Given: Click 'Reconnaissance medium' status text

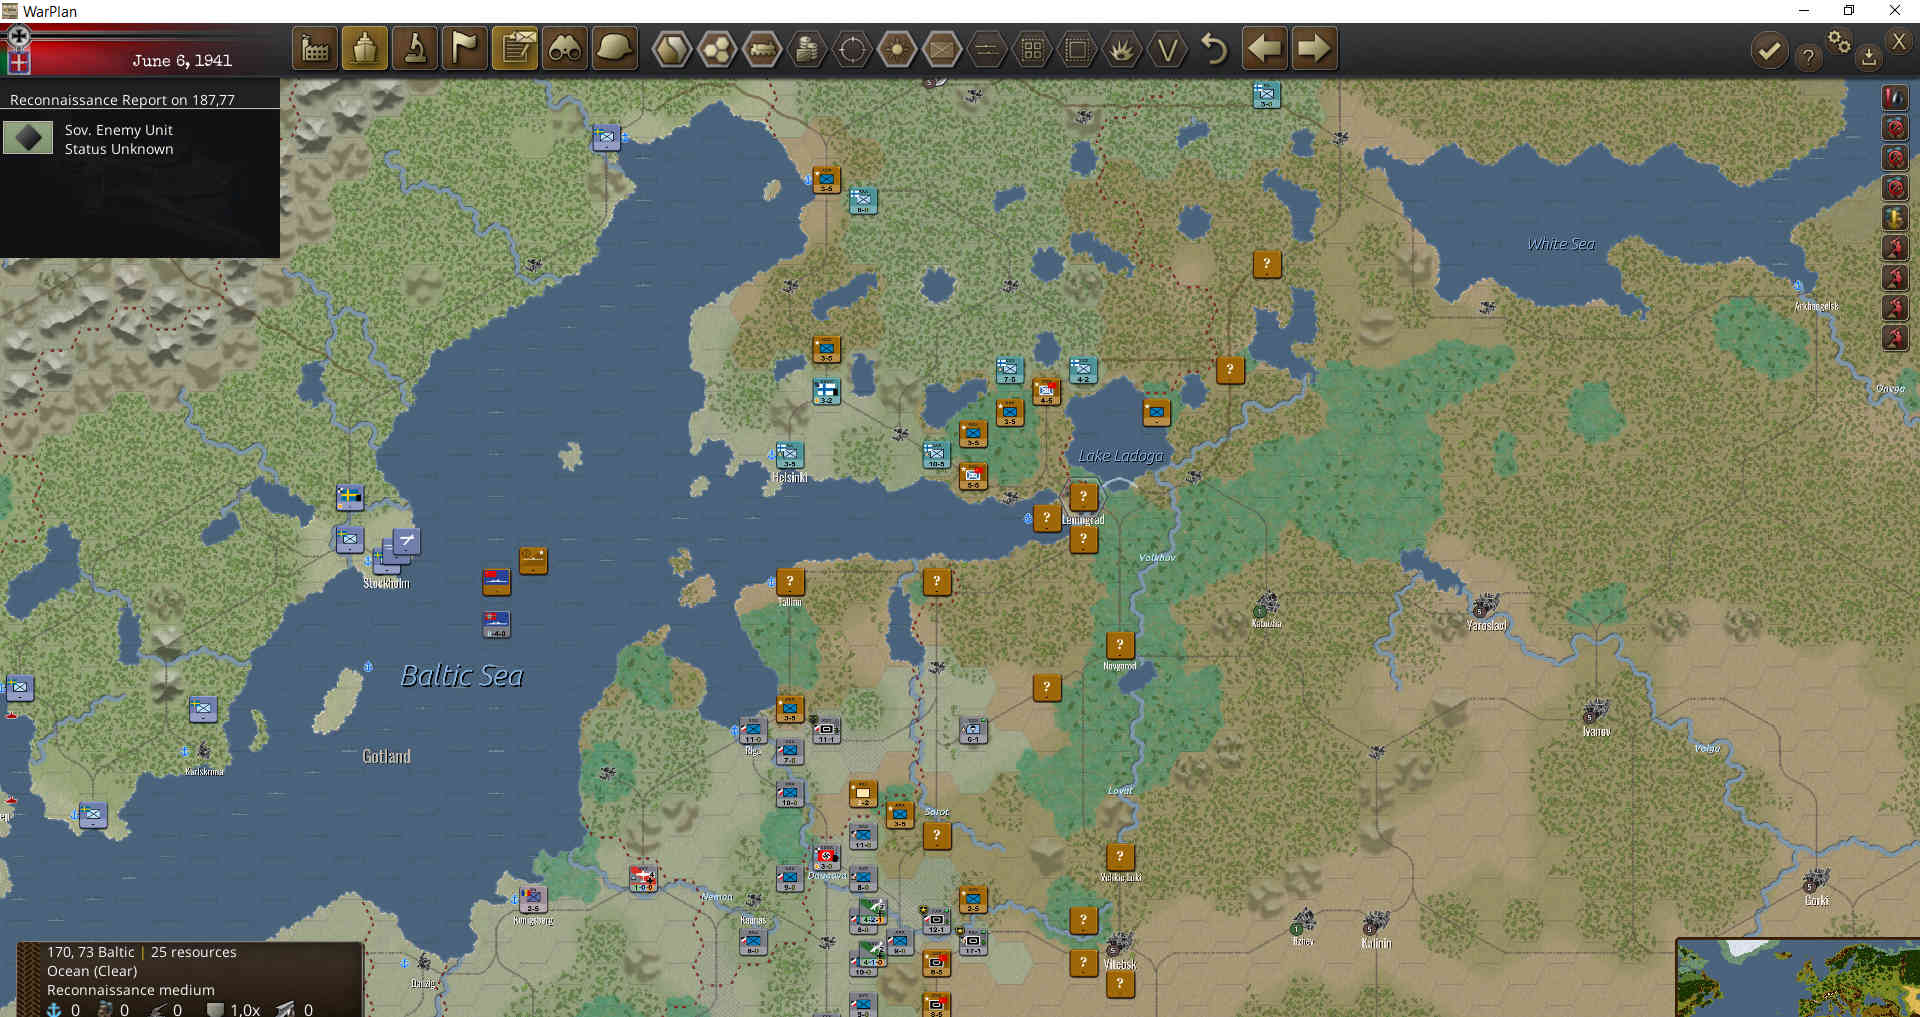Looking at the screenshot, I should coord(131,990).
